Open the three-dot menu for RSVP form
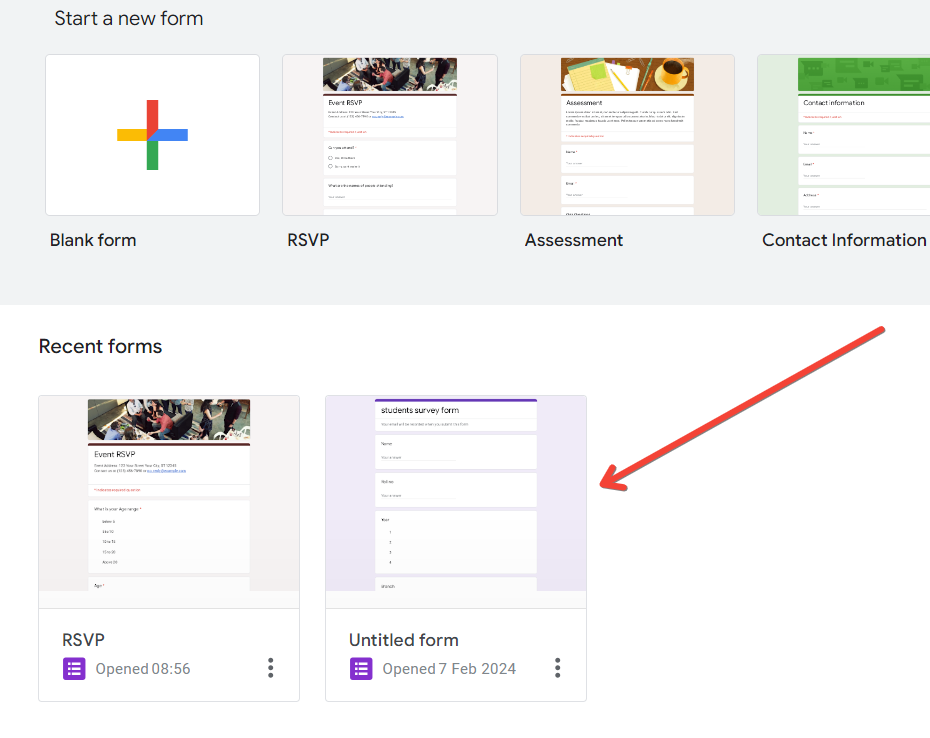This screenshot has height=738, width=930. coord(271,668)
